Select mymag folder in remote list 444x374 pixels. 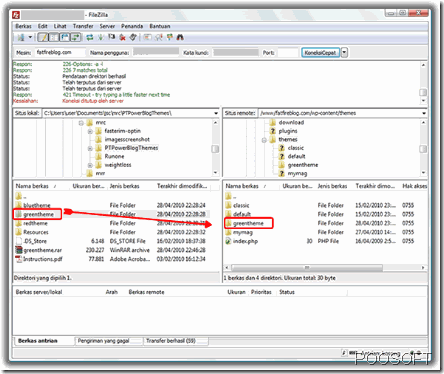coord(243,232)
